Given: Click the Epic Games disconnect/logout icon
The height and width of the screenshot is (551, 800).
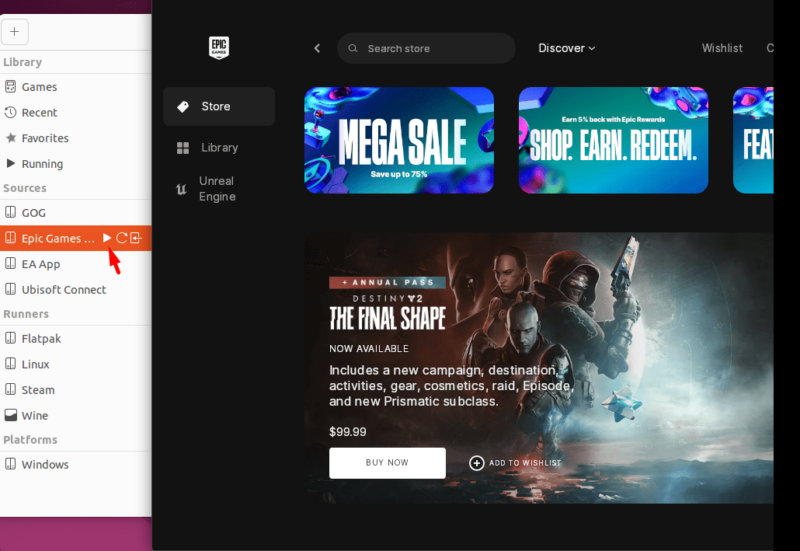Looking at the screenshot, I should [x=136, y=238].
